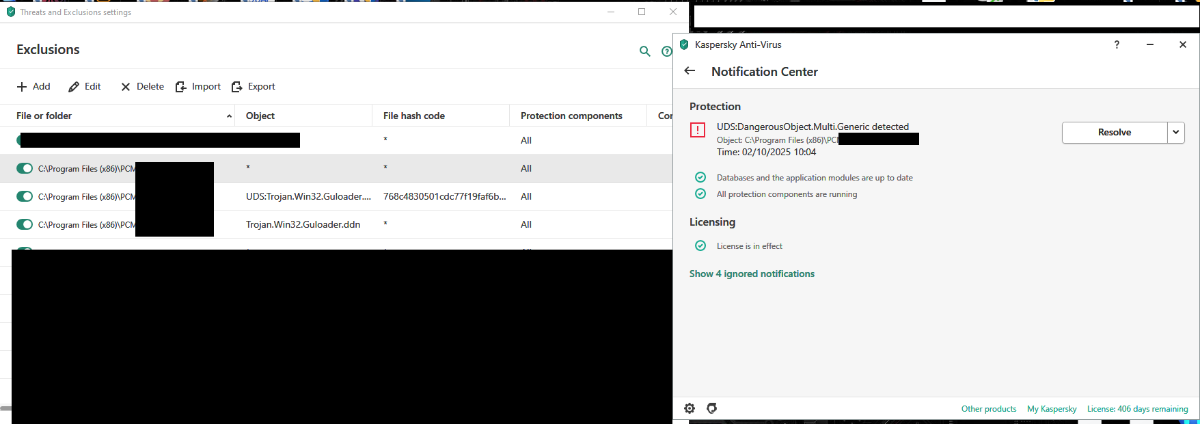1200x424 pixels.
Task: Click the red alert icon for detected threat
Action: click(697, 130)
